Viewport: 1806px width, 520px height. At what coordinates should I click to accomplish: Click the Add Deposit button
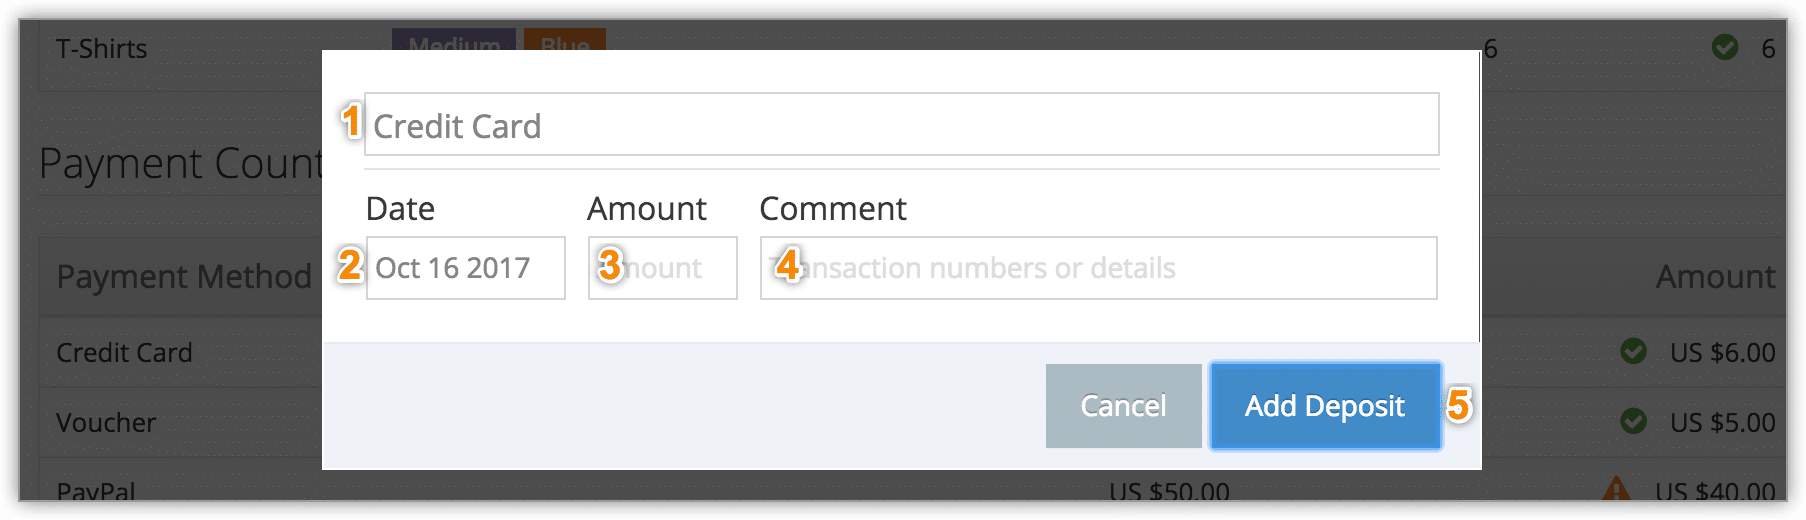pyautogui.click(x=1325, y=406)
